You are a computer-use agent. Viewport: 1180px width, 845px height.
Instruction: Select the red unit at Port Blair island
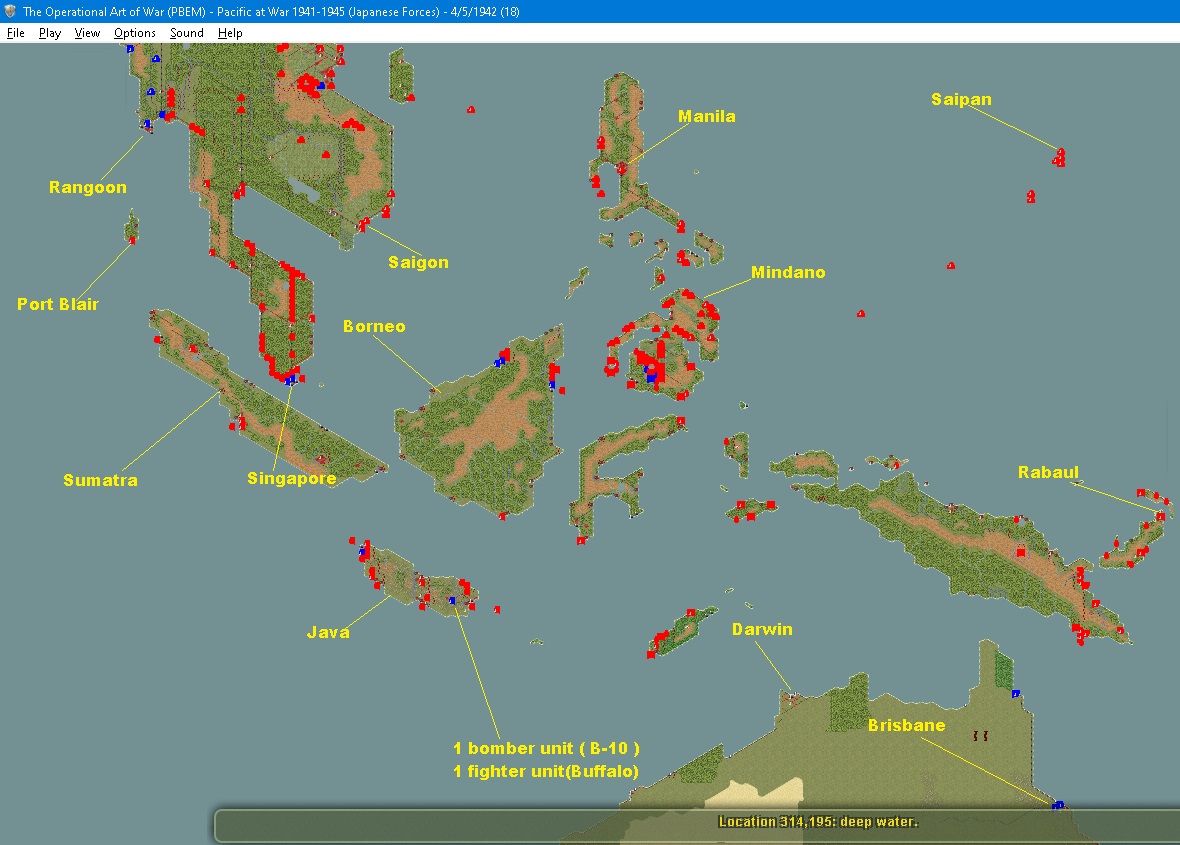[x=132, y=241]
